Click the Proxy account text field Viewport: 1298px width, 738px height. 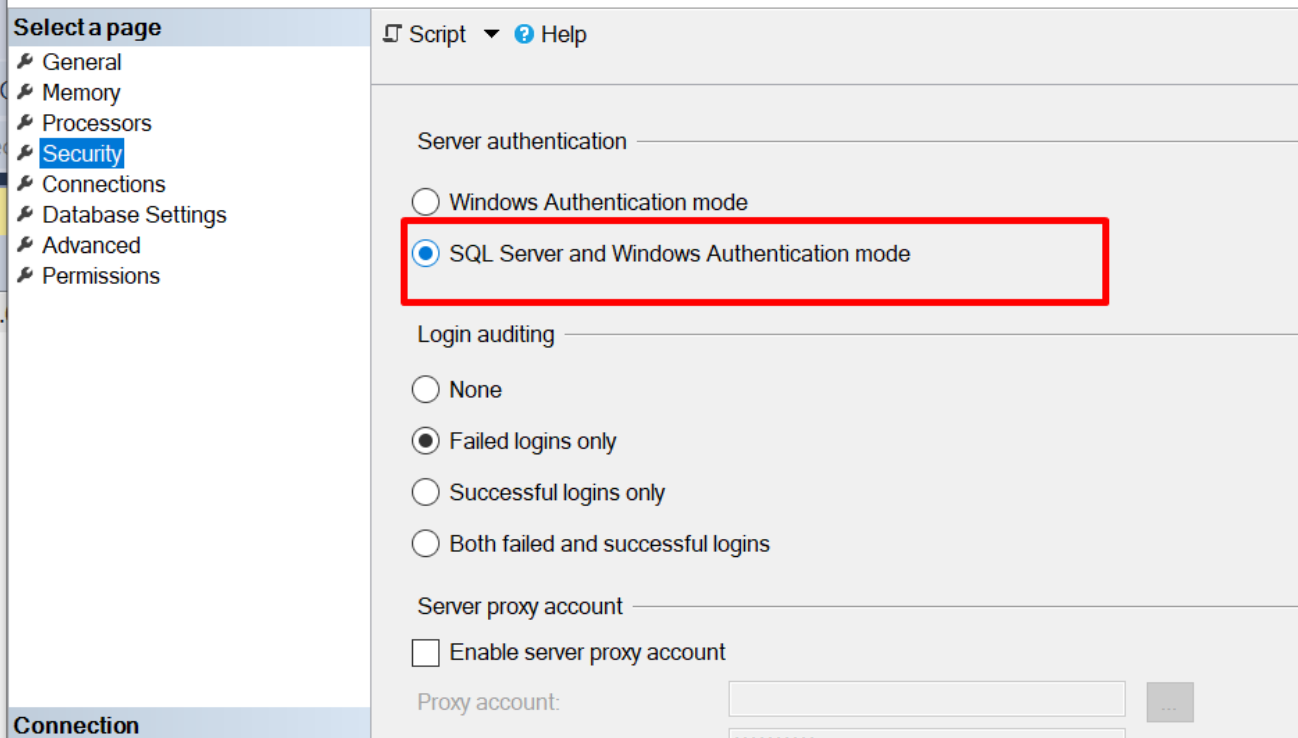[x=926, y=700]
